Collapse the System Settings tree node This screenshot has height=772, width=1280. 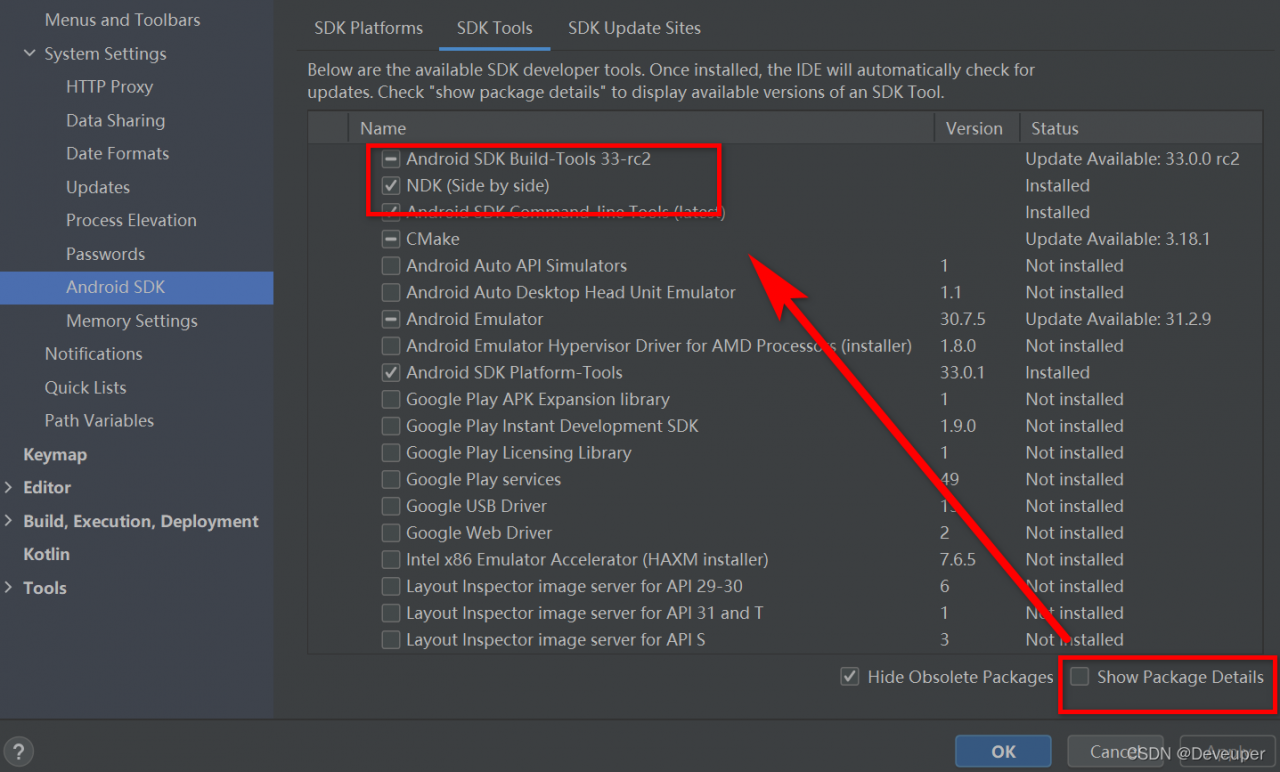coord(30,54)
